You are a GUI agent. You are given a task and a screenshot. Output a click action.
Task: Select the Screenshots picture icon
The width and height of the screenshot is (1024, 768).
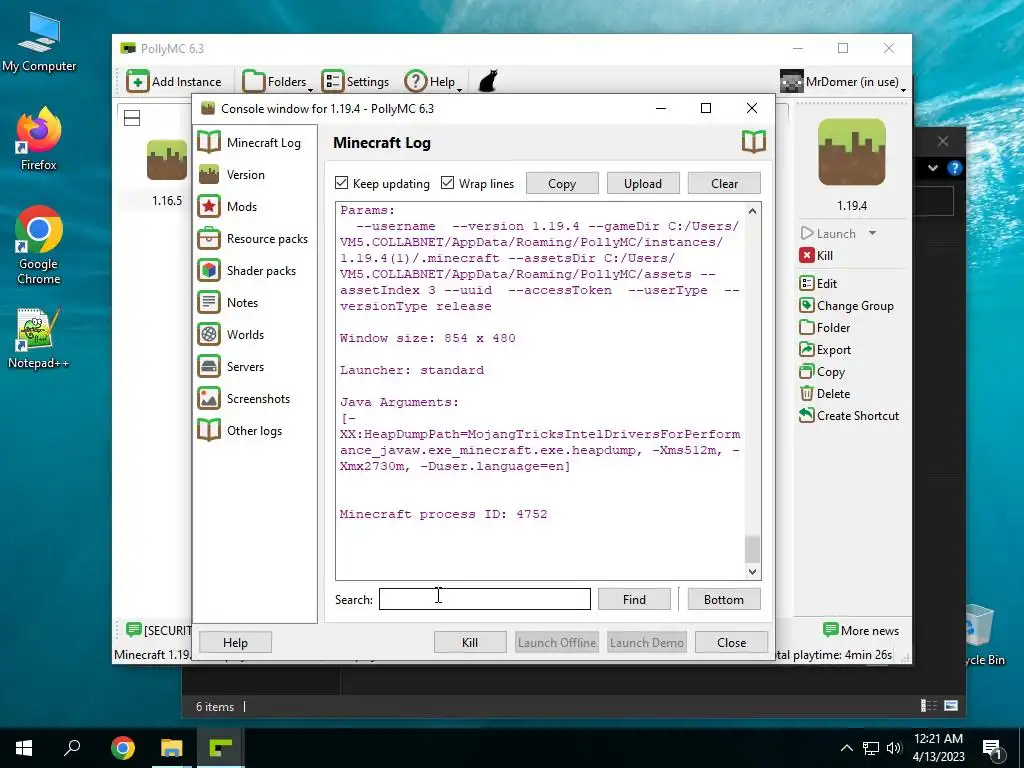209,398
